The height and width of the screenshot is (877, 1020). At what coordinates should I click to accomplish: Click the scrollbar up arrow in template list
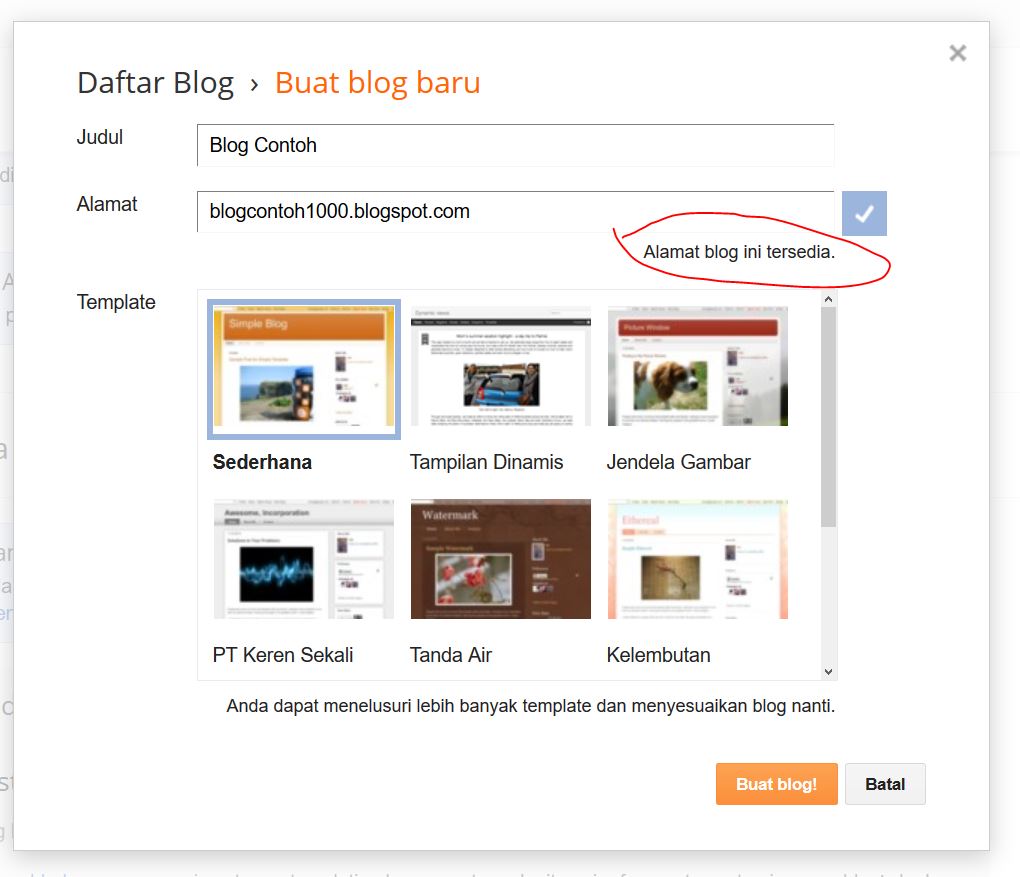pos(828,297)
